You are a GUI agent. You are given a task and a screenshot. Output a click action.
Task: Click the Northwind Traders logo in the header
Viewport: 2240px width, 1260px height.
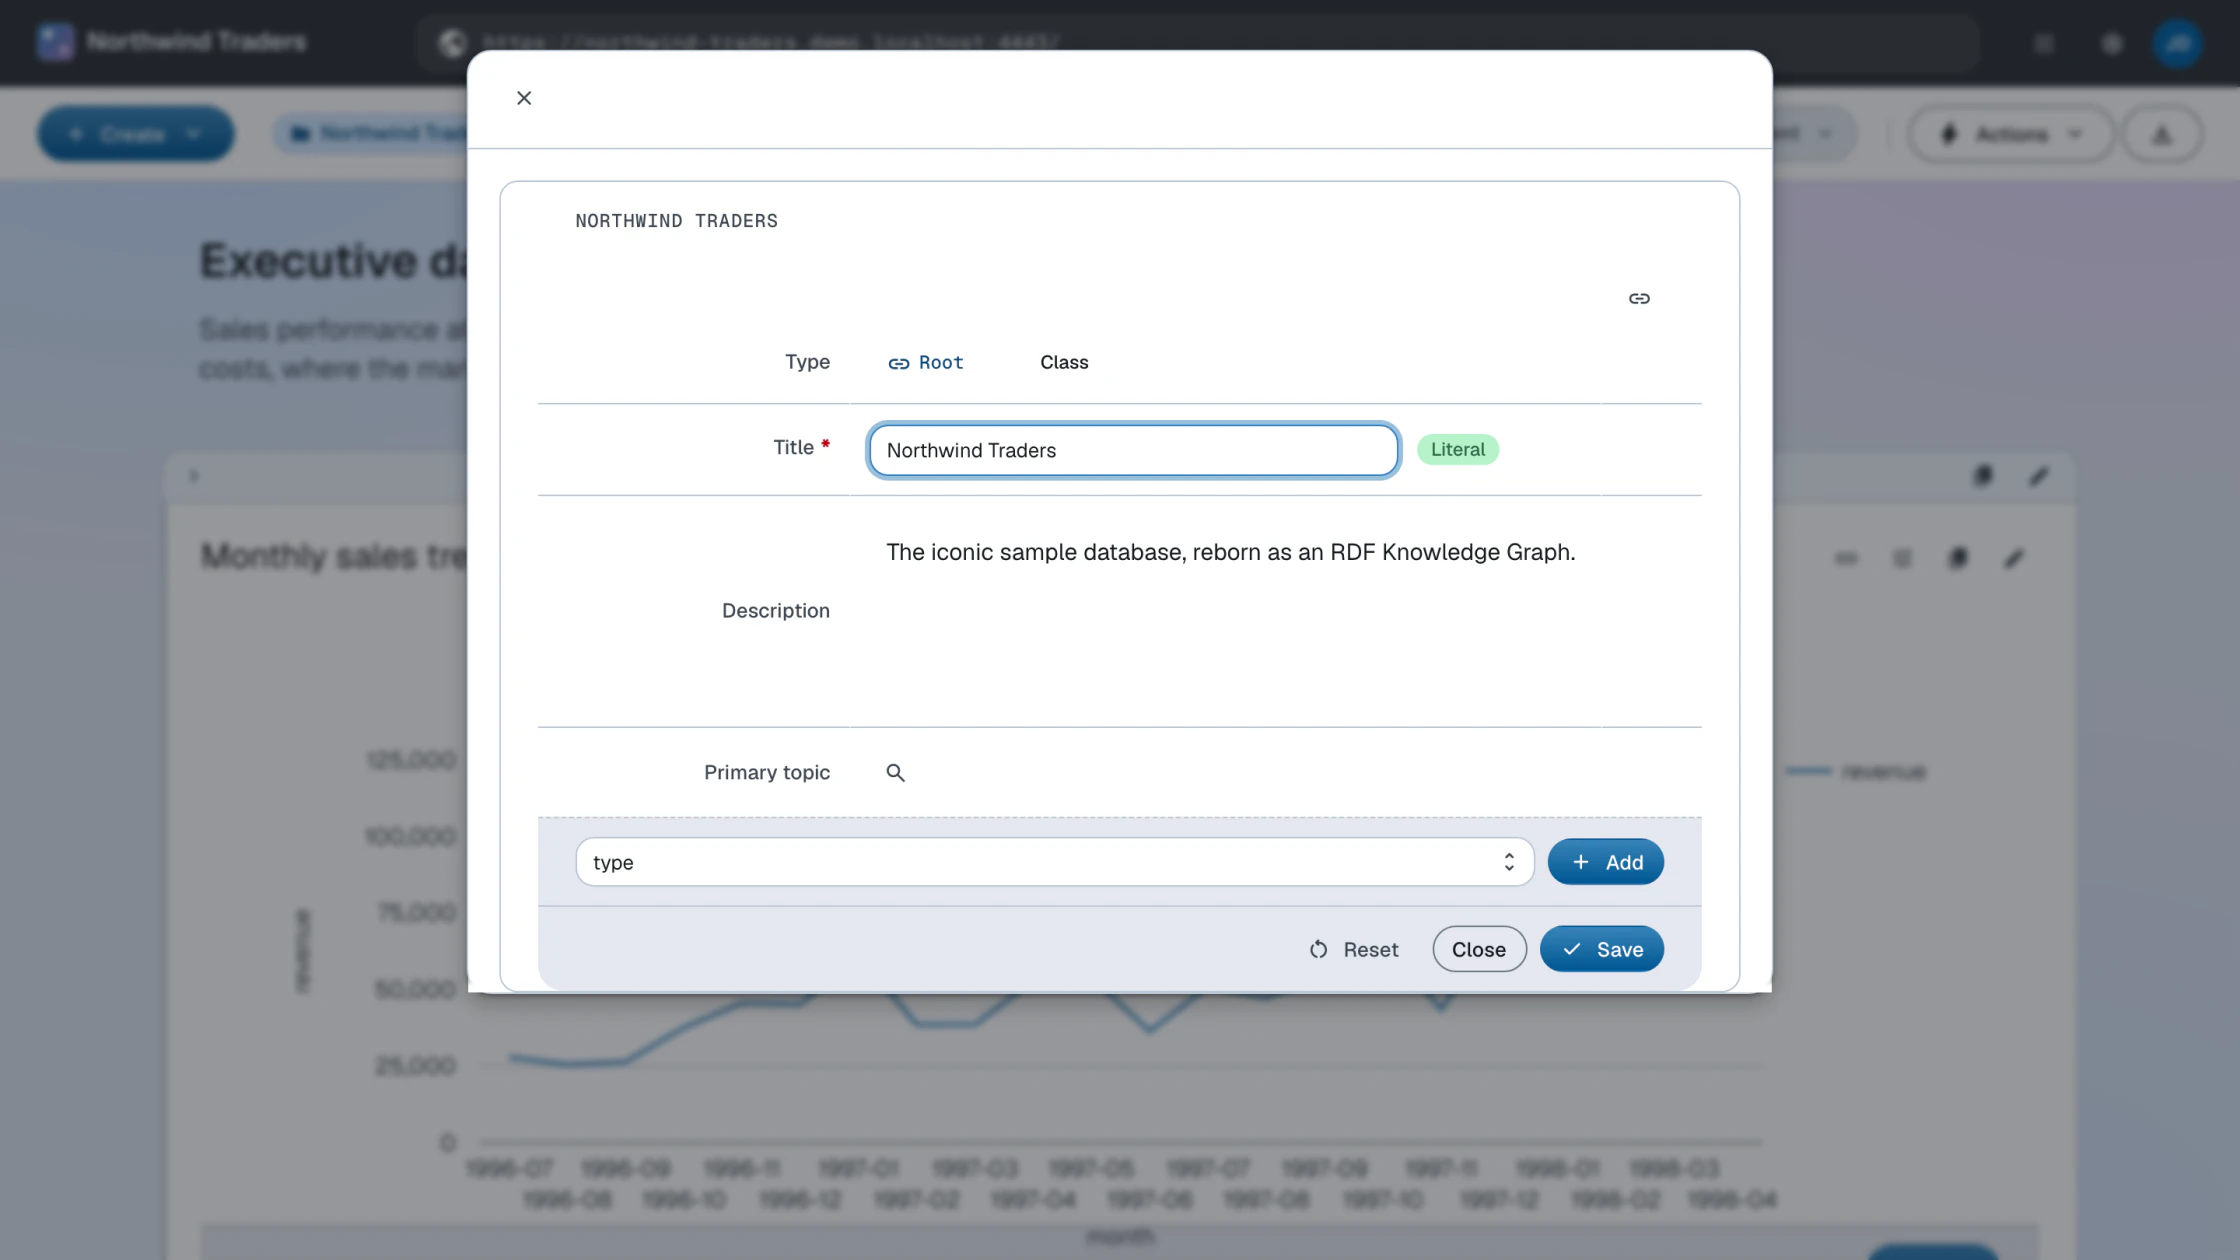pyautogui.click(x=55, y=42)
